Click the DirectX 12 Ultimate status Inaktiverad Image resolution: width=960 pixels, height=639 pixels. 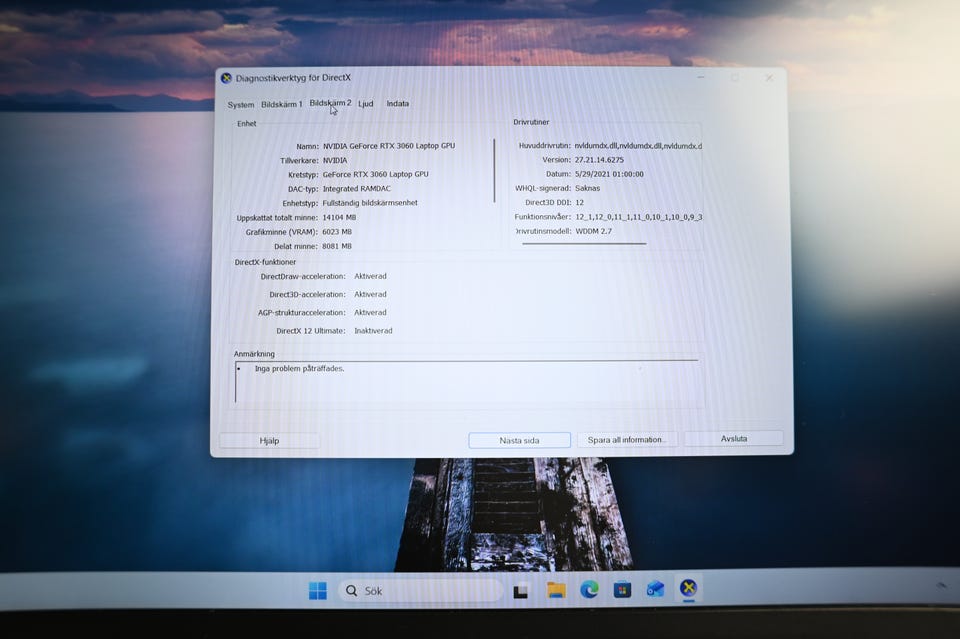373,331
